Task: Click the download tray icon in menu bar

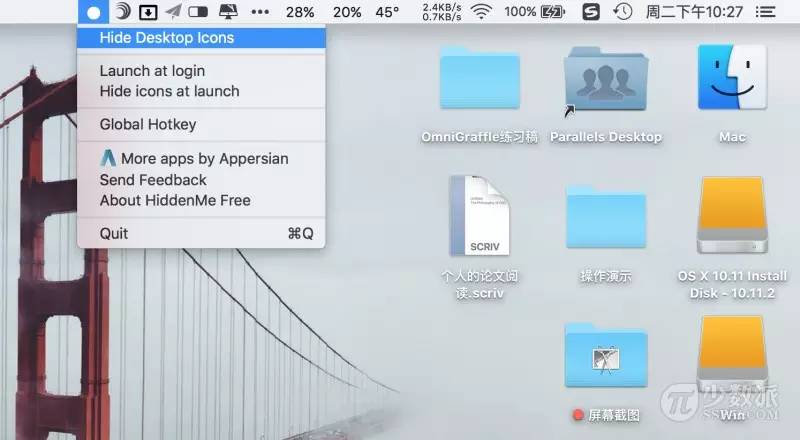Action: pos(147,12)
